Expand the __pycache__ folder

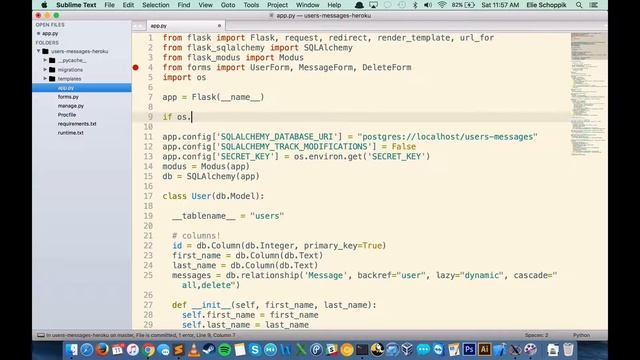point(45,60)
